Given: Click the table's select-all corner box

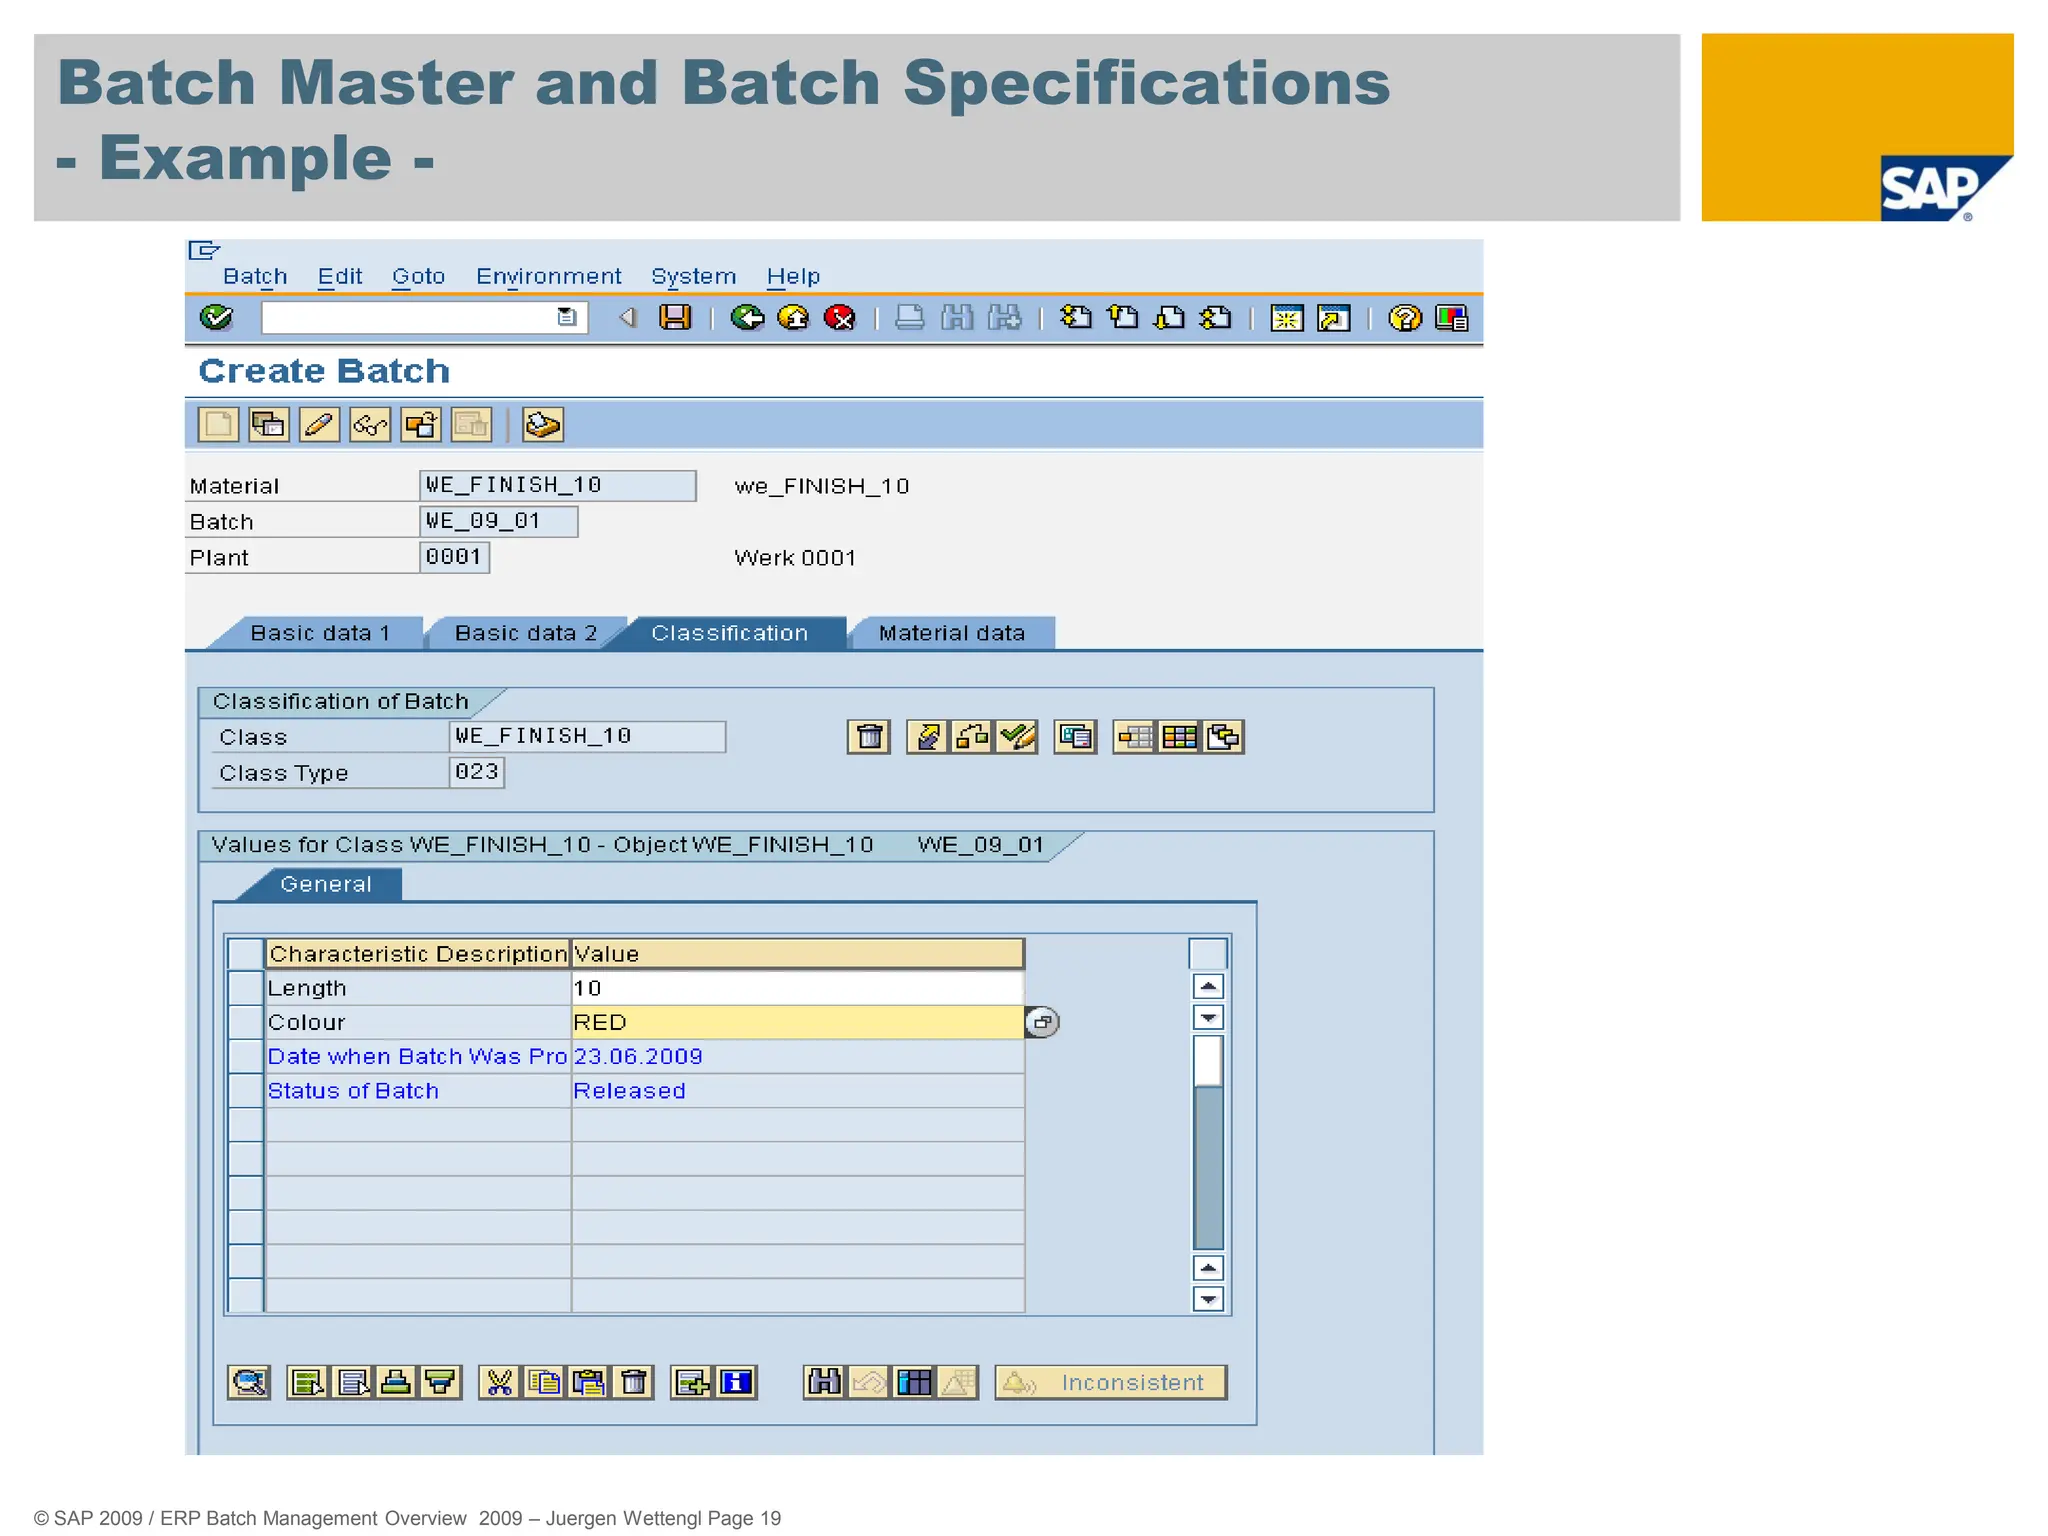Looking at the screenshot, I should 245,954.
